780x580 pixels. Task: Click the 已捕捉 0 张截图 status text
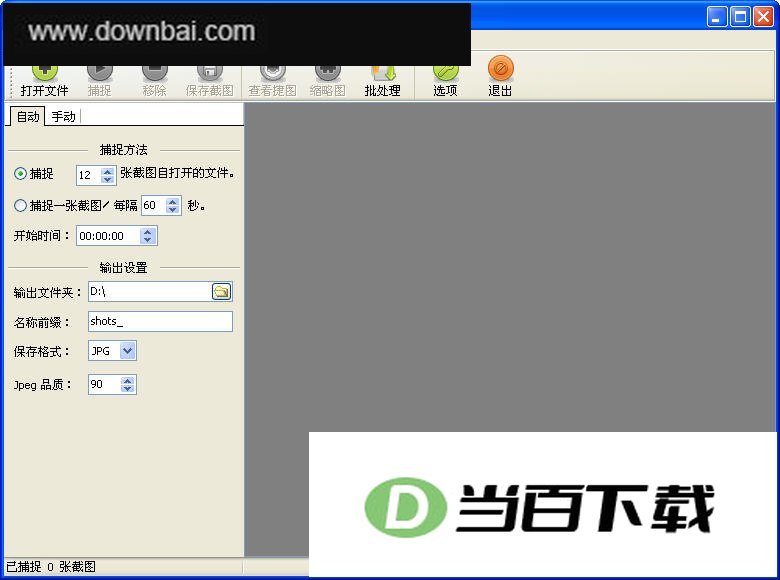click(x=51, y=567)
